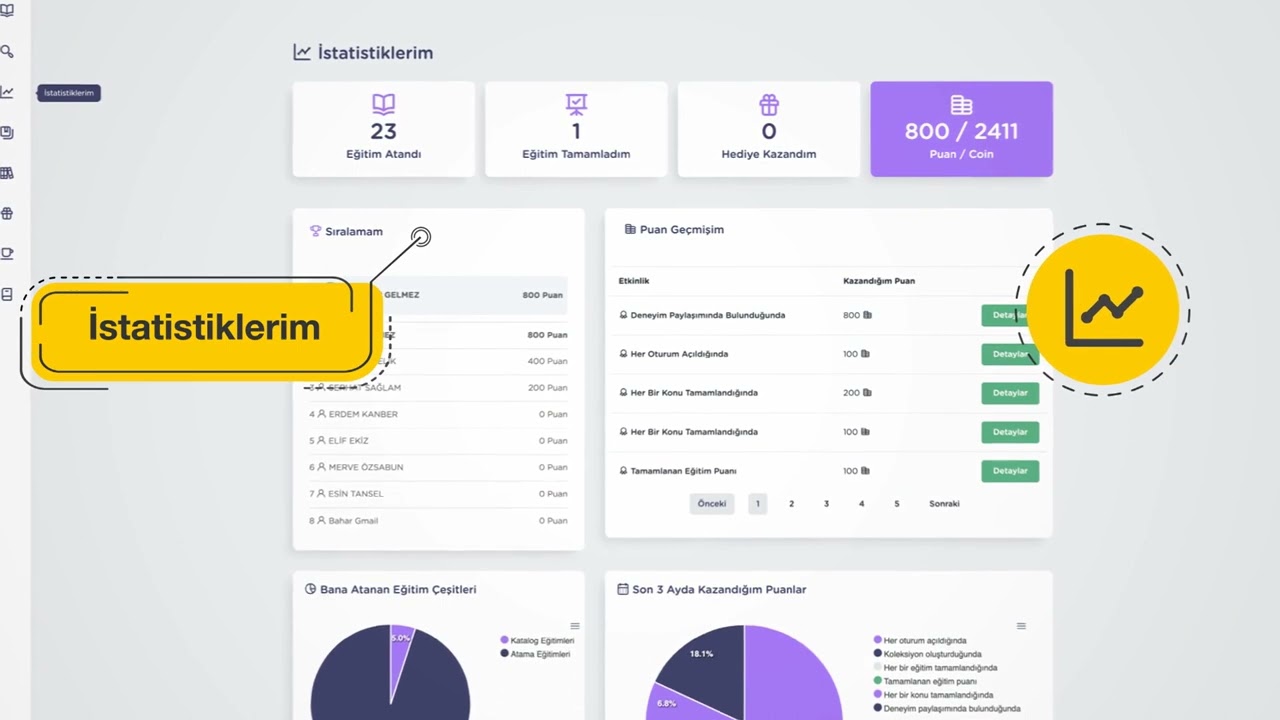
Task: Click the Kazandığım Puan column header
Action: (x=879, y=281)
